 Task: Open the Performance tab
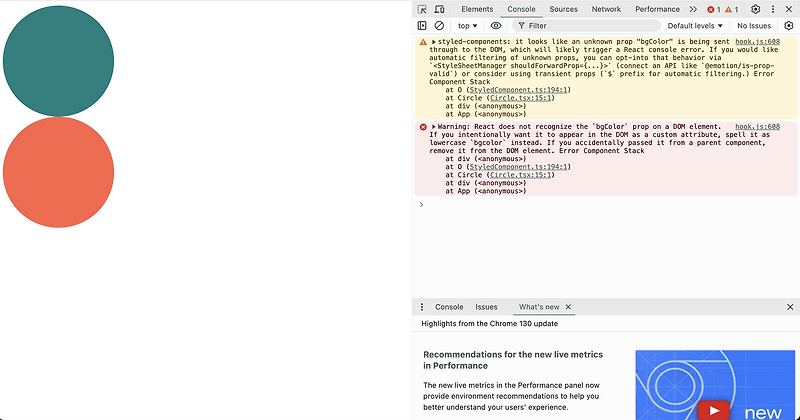[657, 9]
